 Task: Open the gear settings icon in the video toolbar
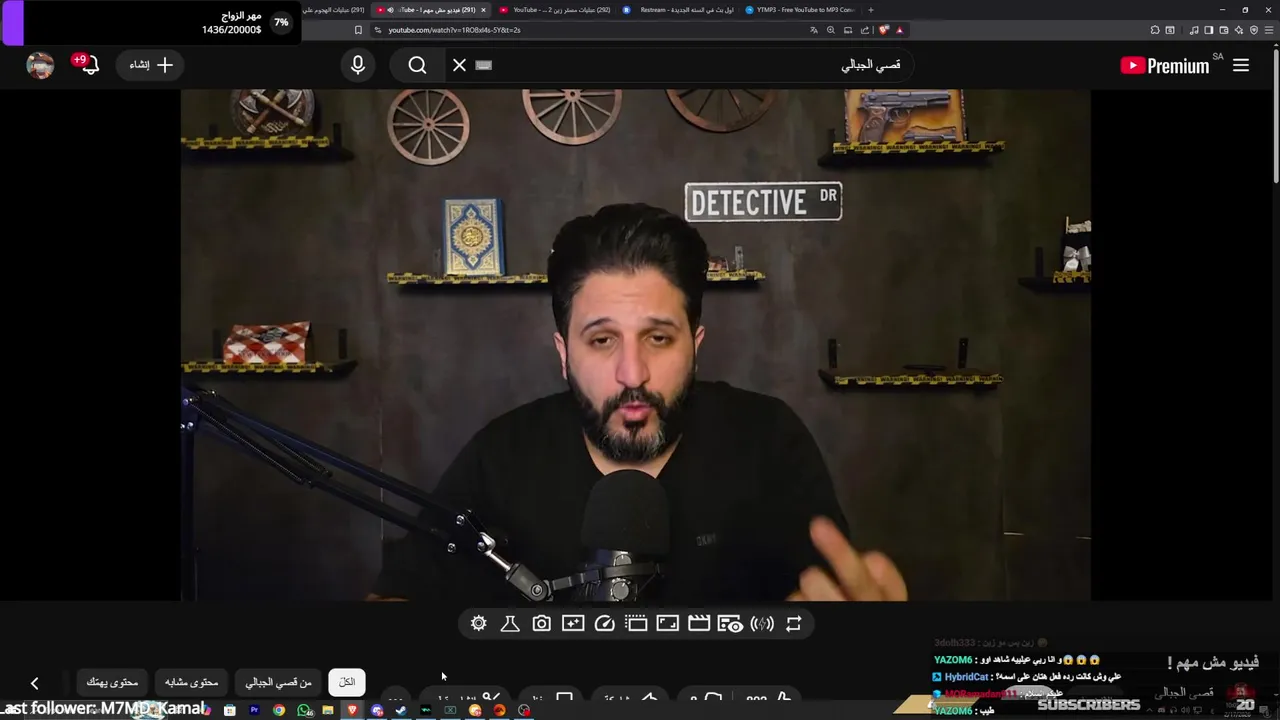pyautogui.click(x=479, y=623)
